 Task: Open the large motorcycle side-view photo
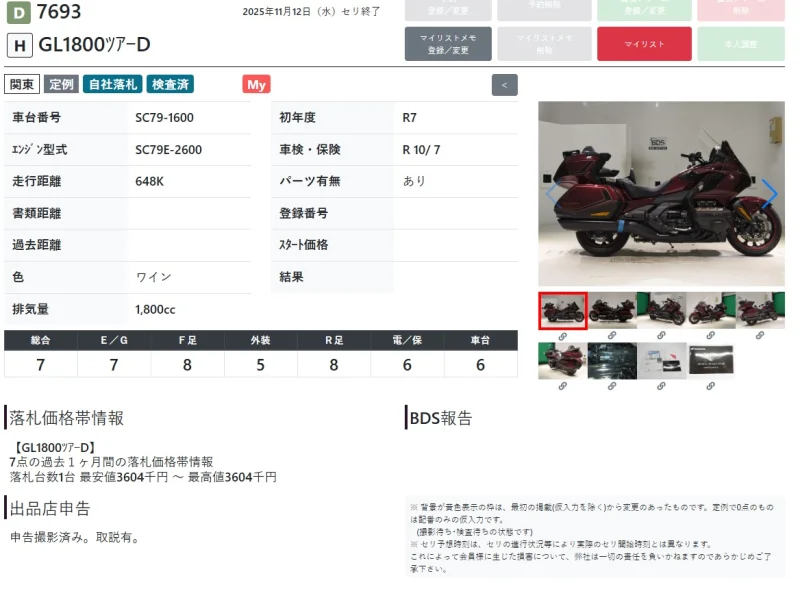click(661, 193)
